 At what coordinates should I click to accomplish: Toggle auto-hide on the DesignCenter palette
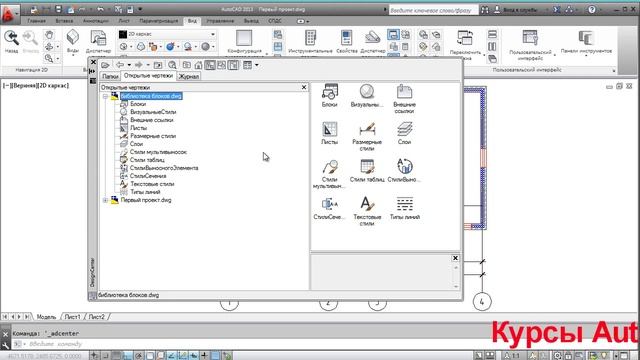(x=93, y=71)
